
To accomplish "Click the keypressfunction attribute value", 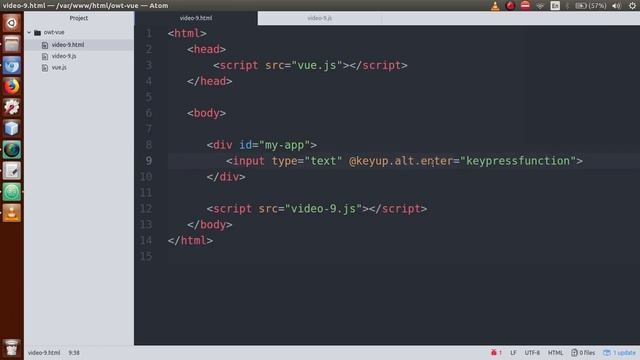I will coord(518,161).
